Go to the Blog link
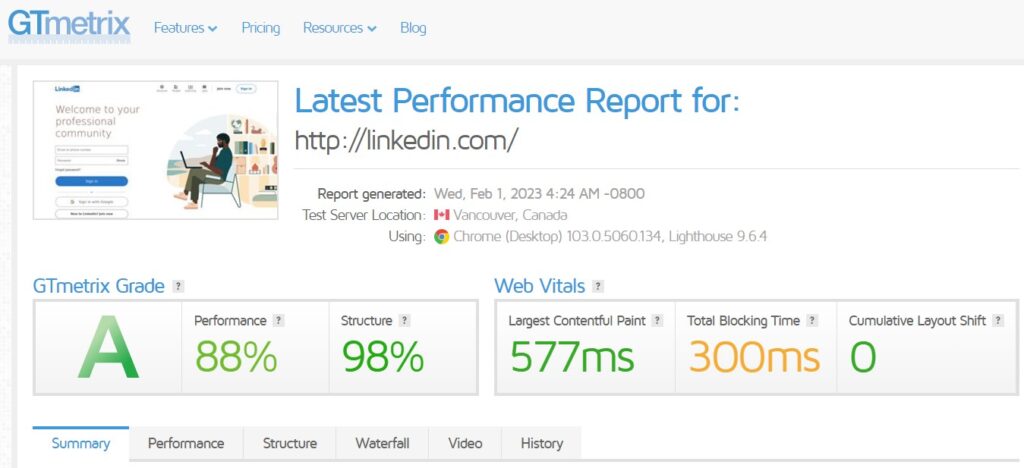This screenshot has width=1024, height=468. pos(413,28)
